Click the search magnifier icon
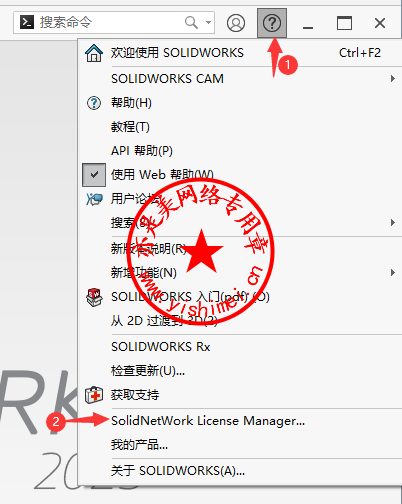This screenshot has width=402, height=504. pyautogui.click(x=191, y=23)
